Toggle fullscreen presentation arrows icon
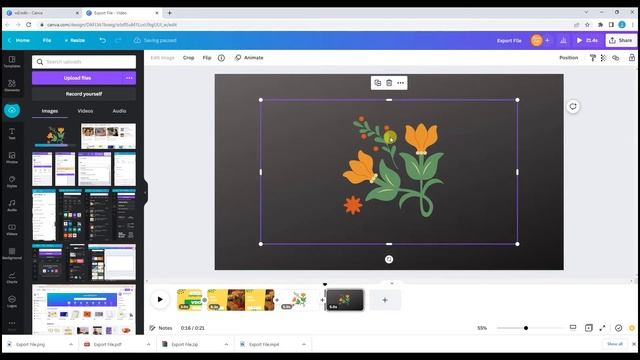The width and height of the screenshot is (640, 360). (x=602, y=328)
